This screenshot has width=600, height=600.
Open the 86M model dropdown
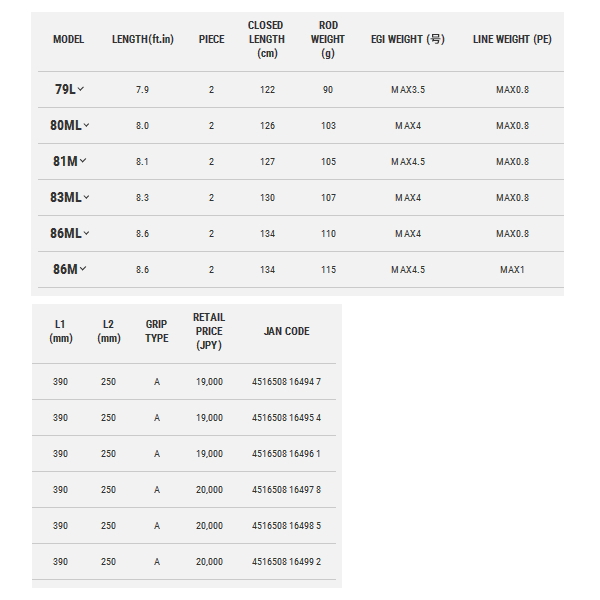(x=69, y=269)
